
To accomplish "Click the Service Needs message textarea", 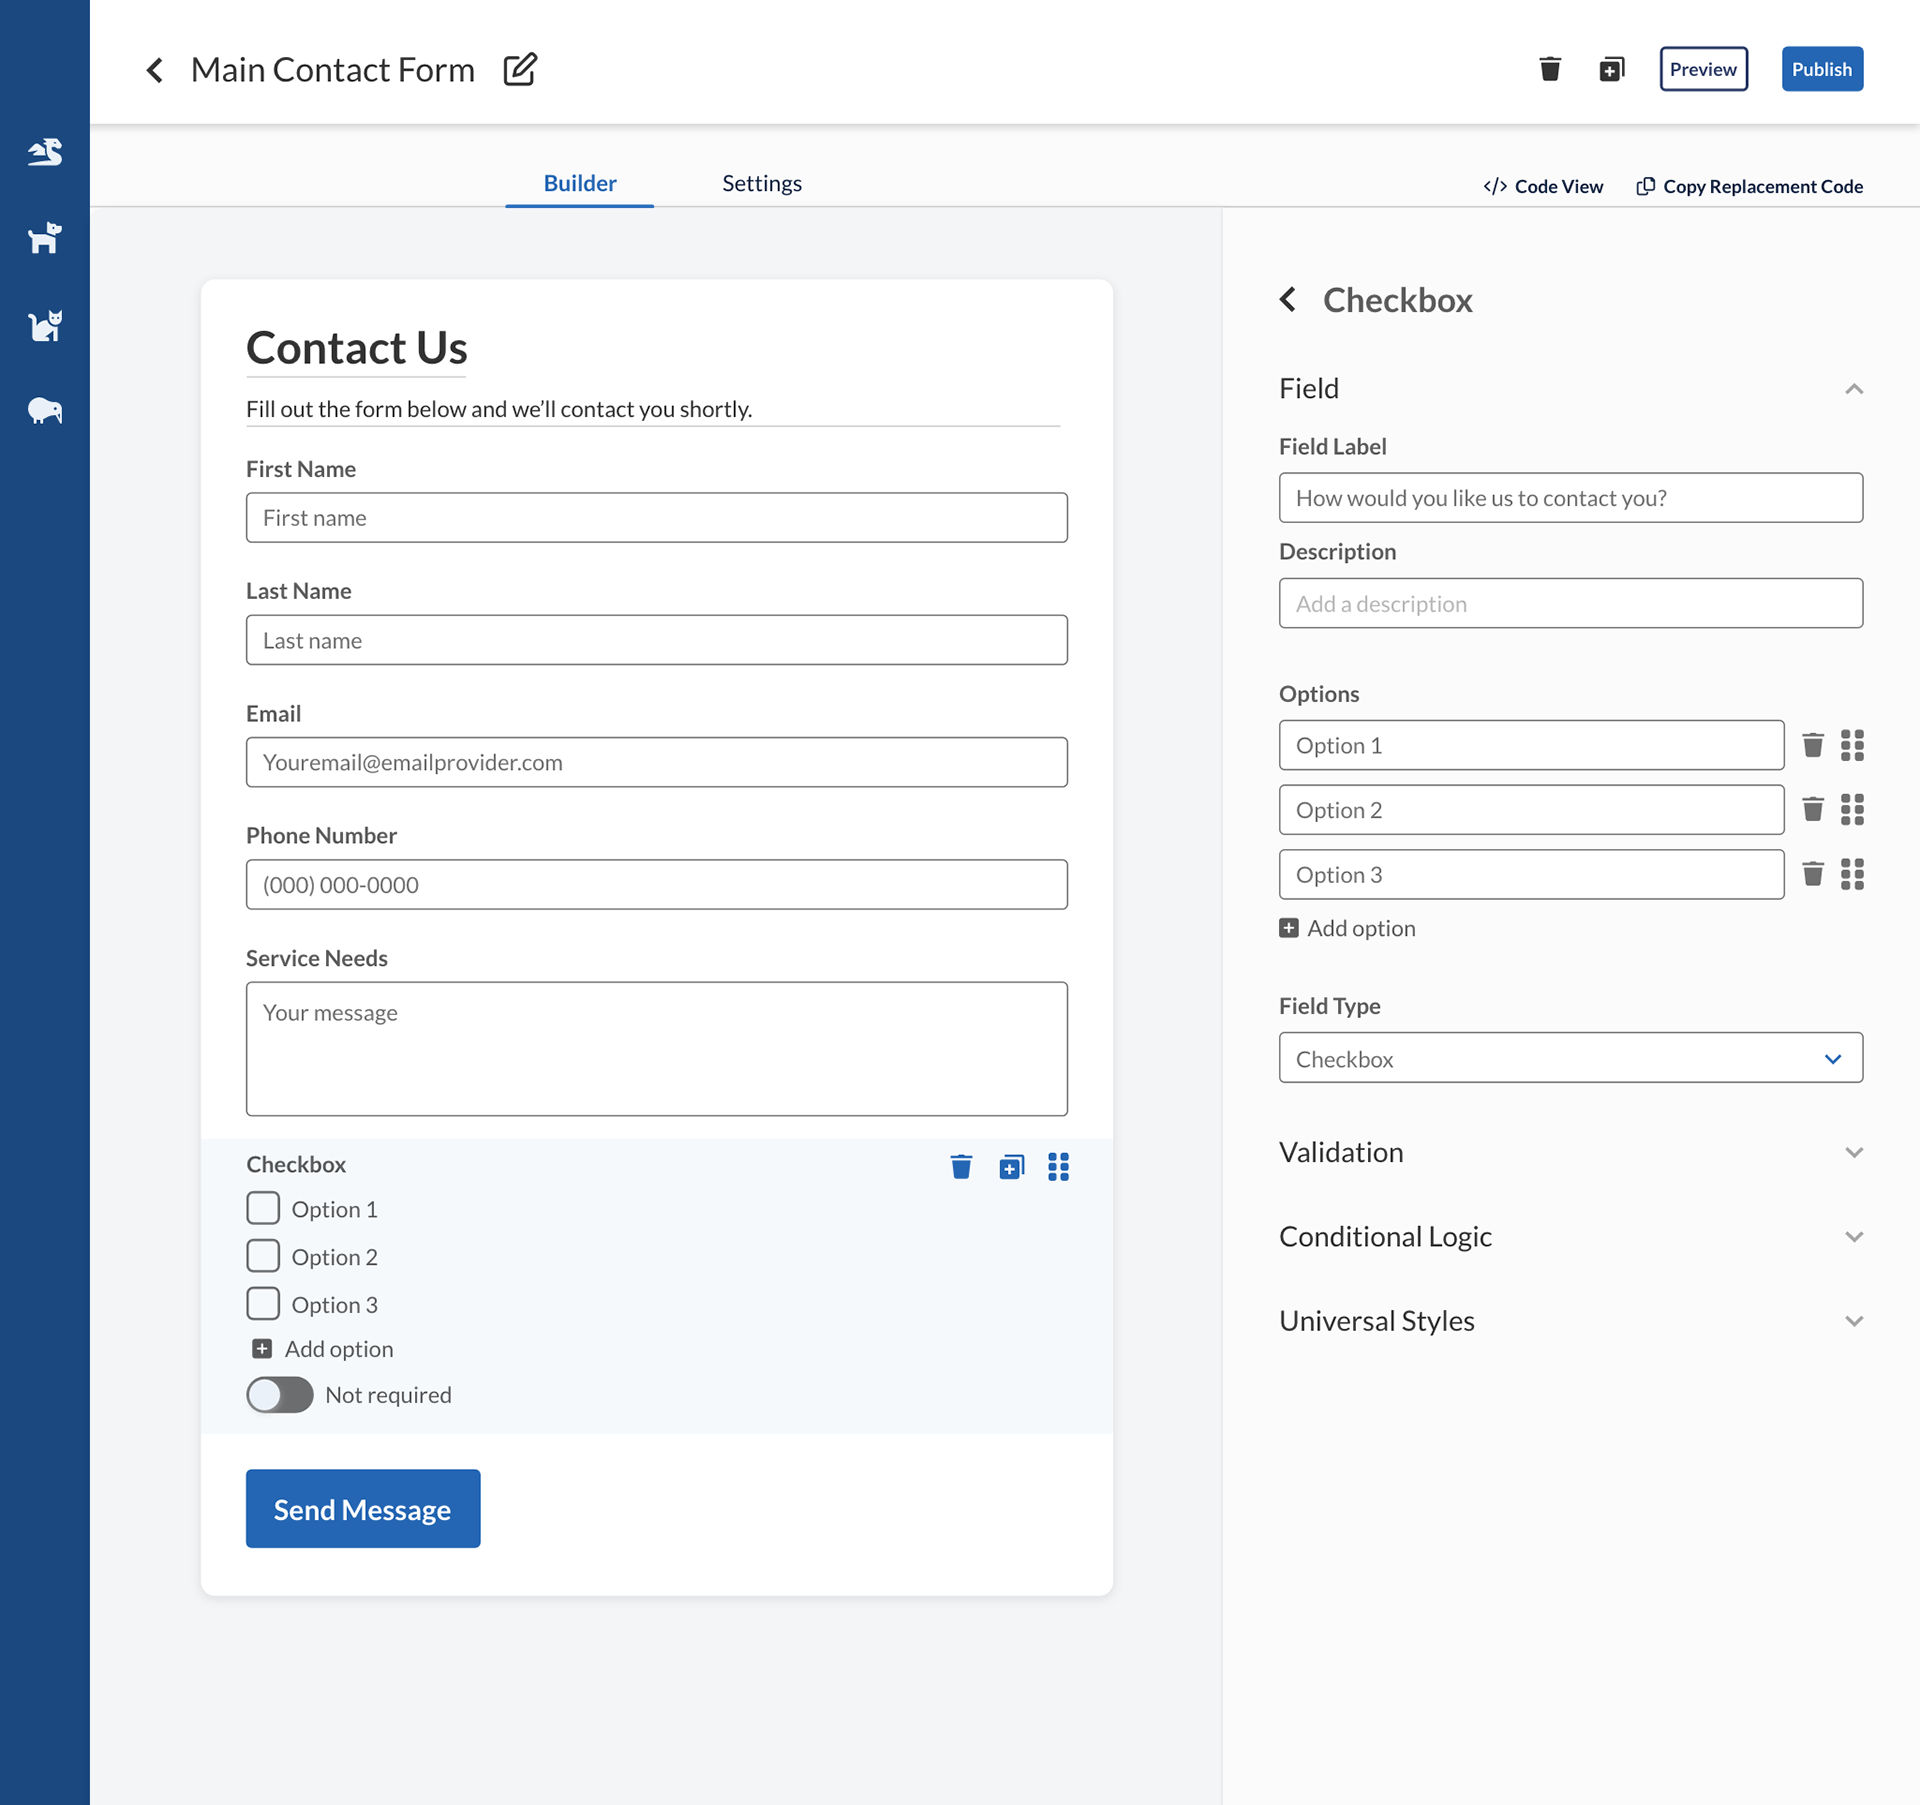I will coord(657,1048).
